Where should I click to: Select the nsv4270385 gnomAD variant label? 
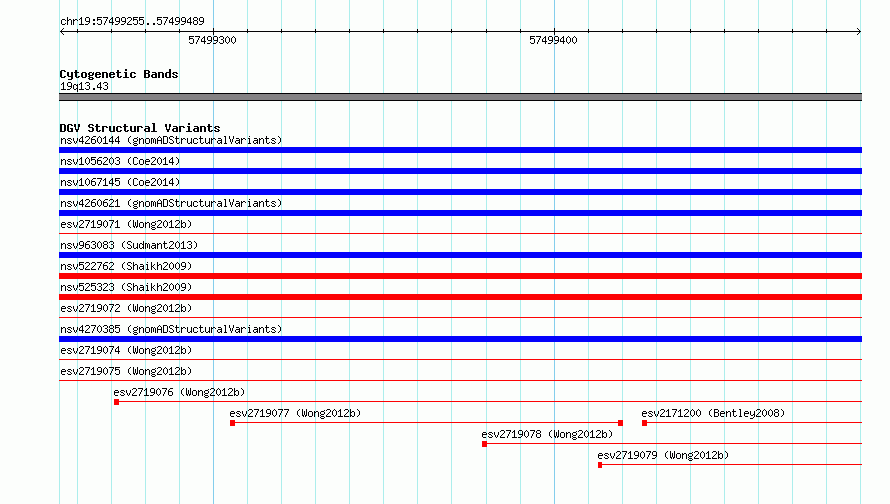pos(171,329)
